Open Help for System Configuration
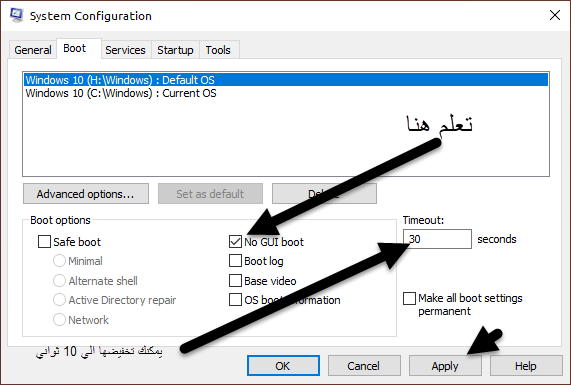 point(526,366)
